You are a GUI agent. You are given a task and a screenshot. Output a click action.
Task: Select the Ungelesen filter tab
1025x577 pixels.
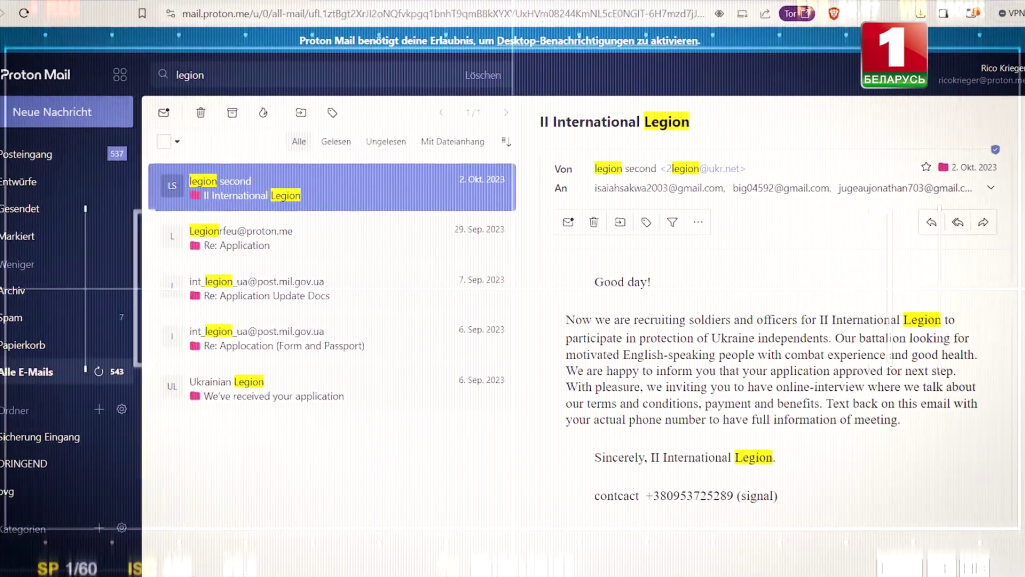coord(386,141)
